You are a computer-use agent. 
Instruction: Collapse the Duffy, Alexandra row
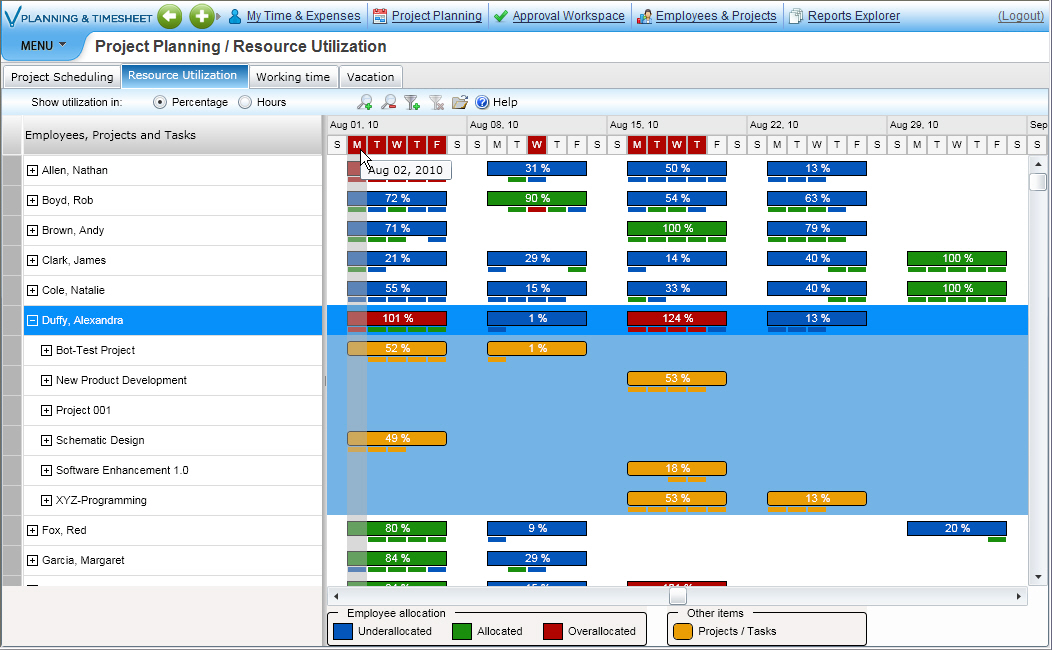point(32,321)
